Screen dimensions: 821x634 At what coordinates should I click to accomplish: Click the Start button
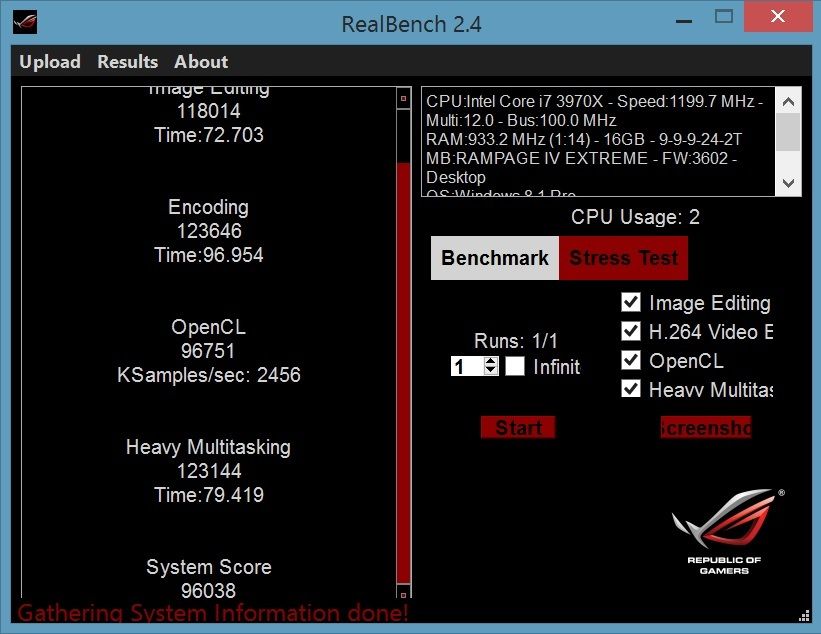[x=518, y=427]
